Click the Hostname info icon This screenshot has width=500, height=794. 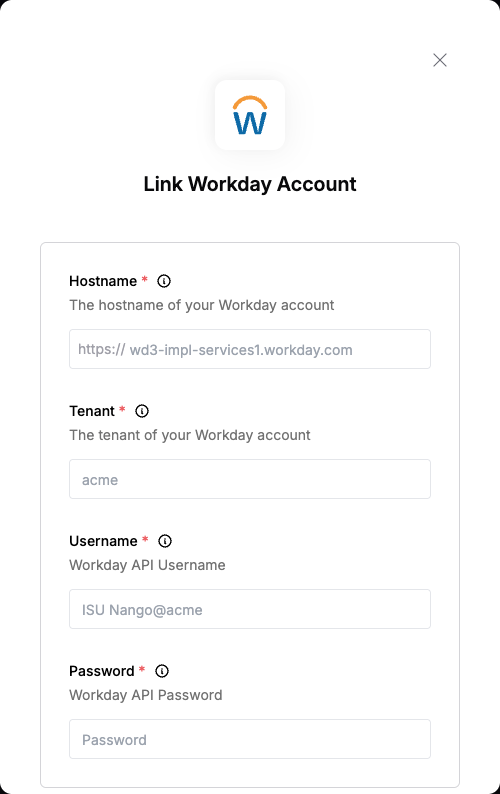[164, 281]
